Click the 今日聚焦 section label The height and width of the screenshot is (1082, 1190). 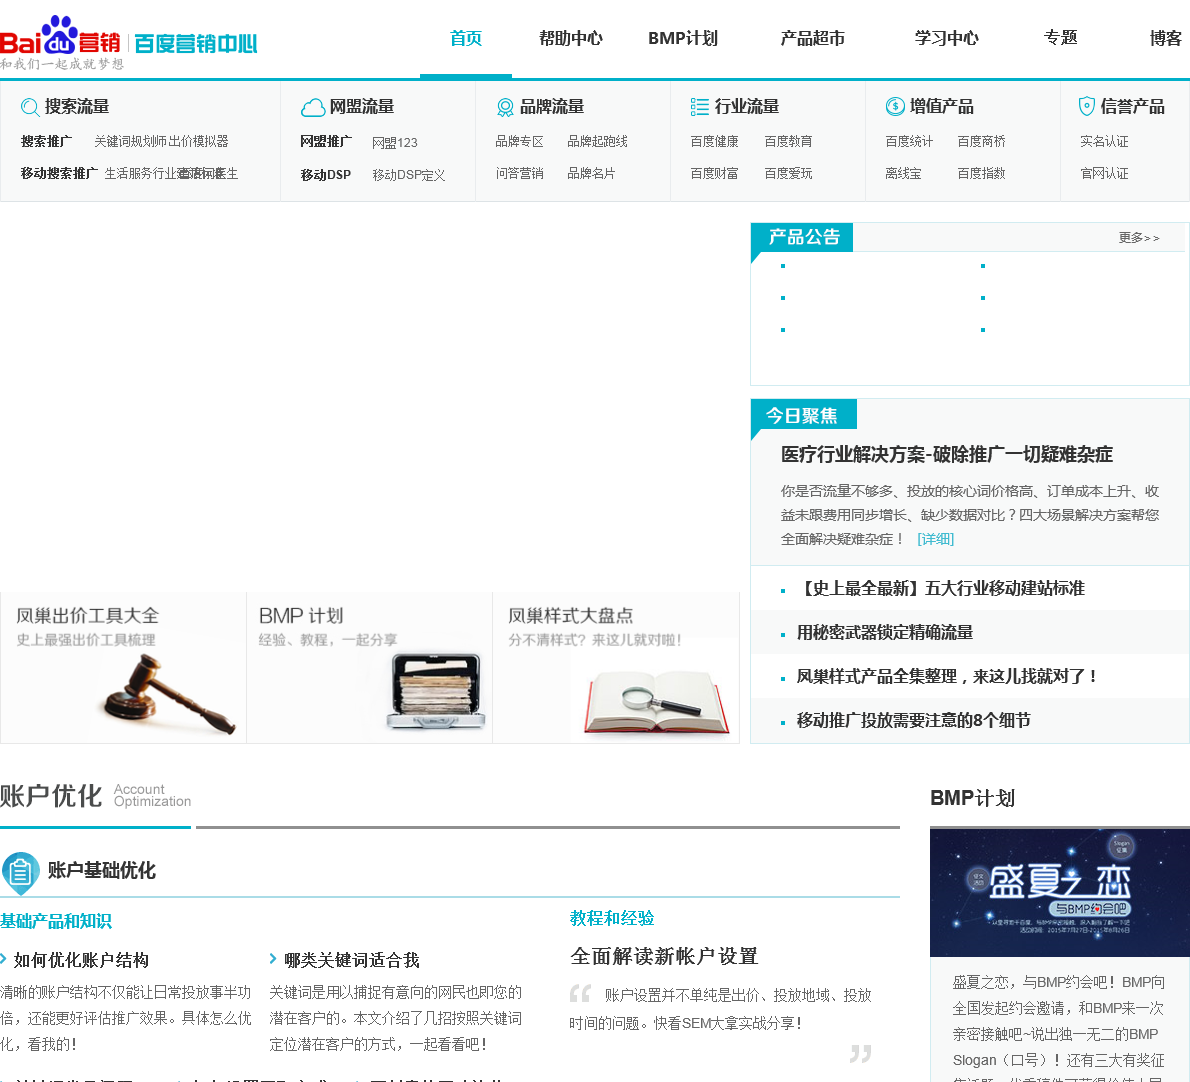[x=803, y=415]
